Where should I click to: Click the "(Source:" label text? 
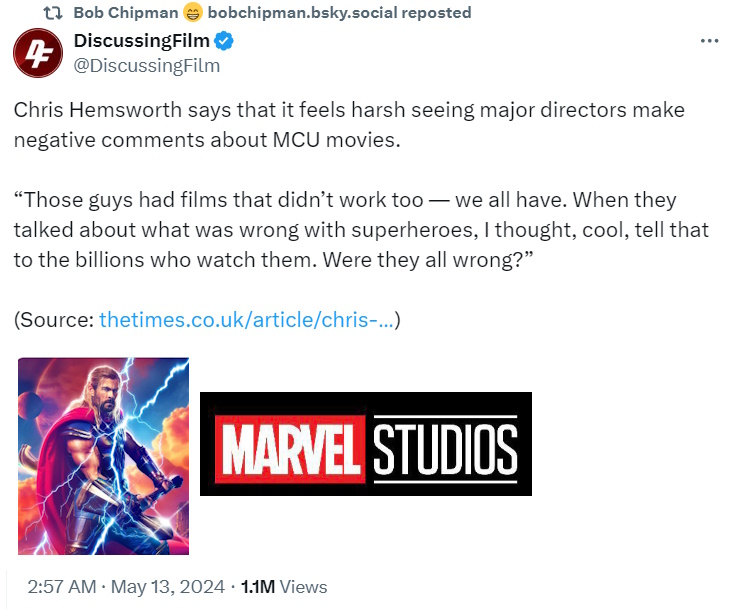(x=55, y=320)
